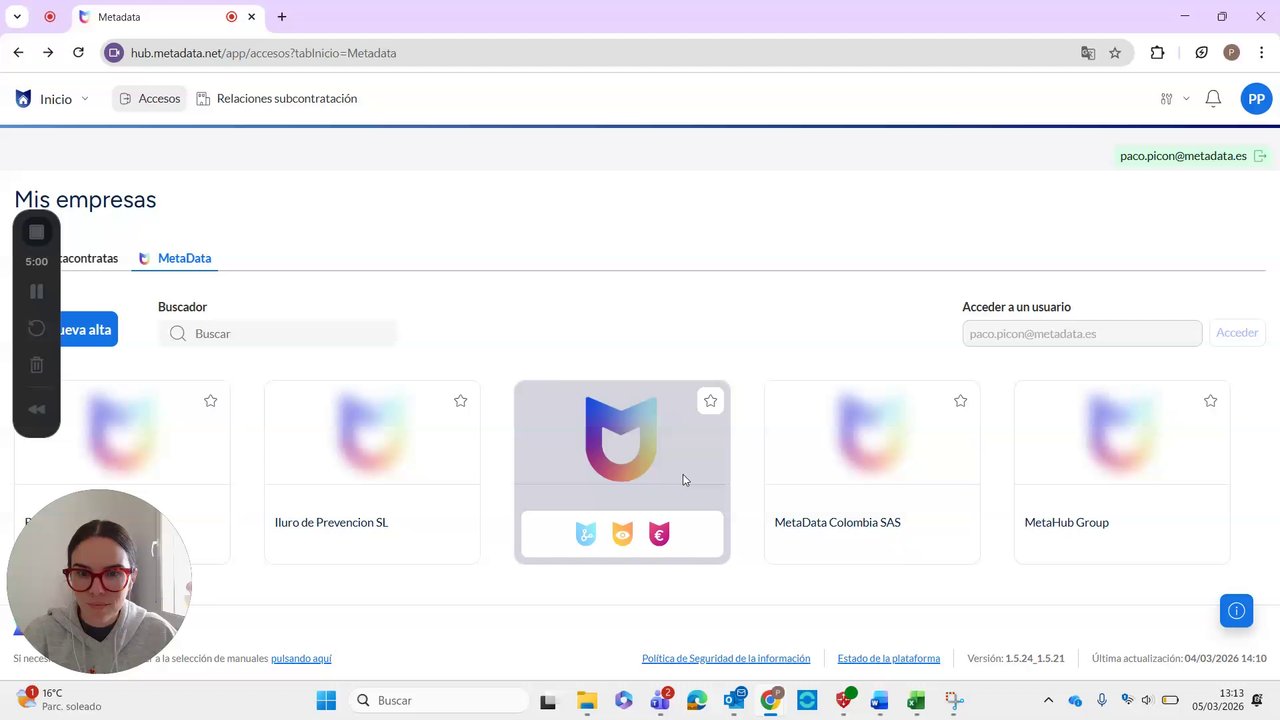
Task: Restart the recording with circular arrow icon
Action: pyautogui.click(x=36, y=328)
